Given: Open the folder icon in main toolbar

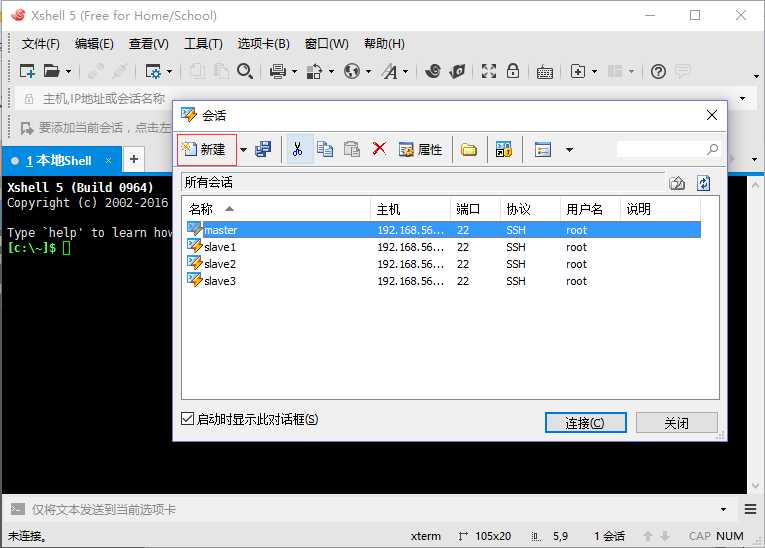Looking at the screenshot, I should tap(51, 72).
